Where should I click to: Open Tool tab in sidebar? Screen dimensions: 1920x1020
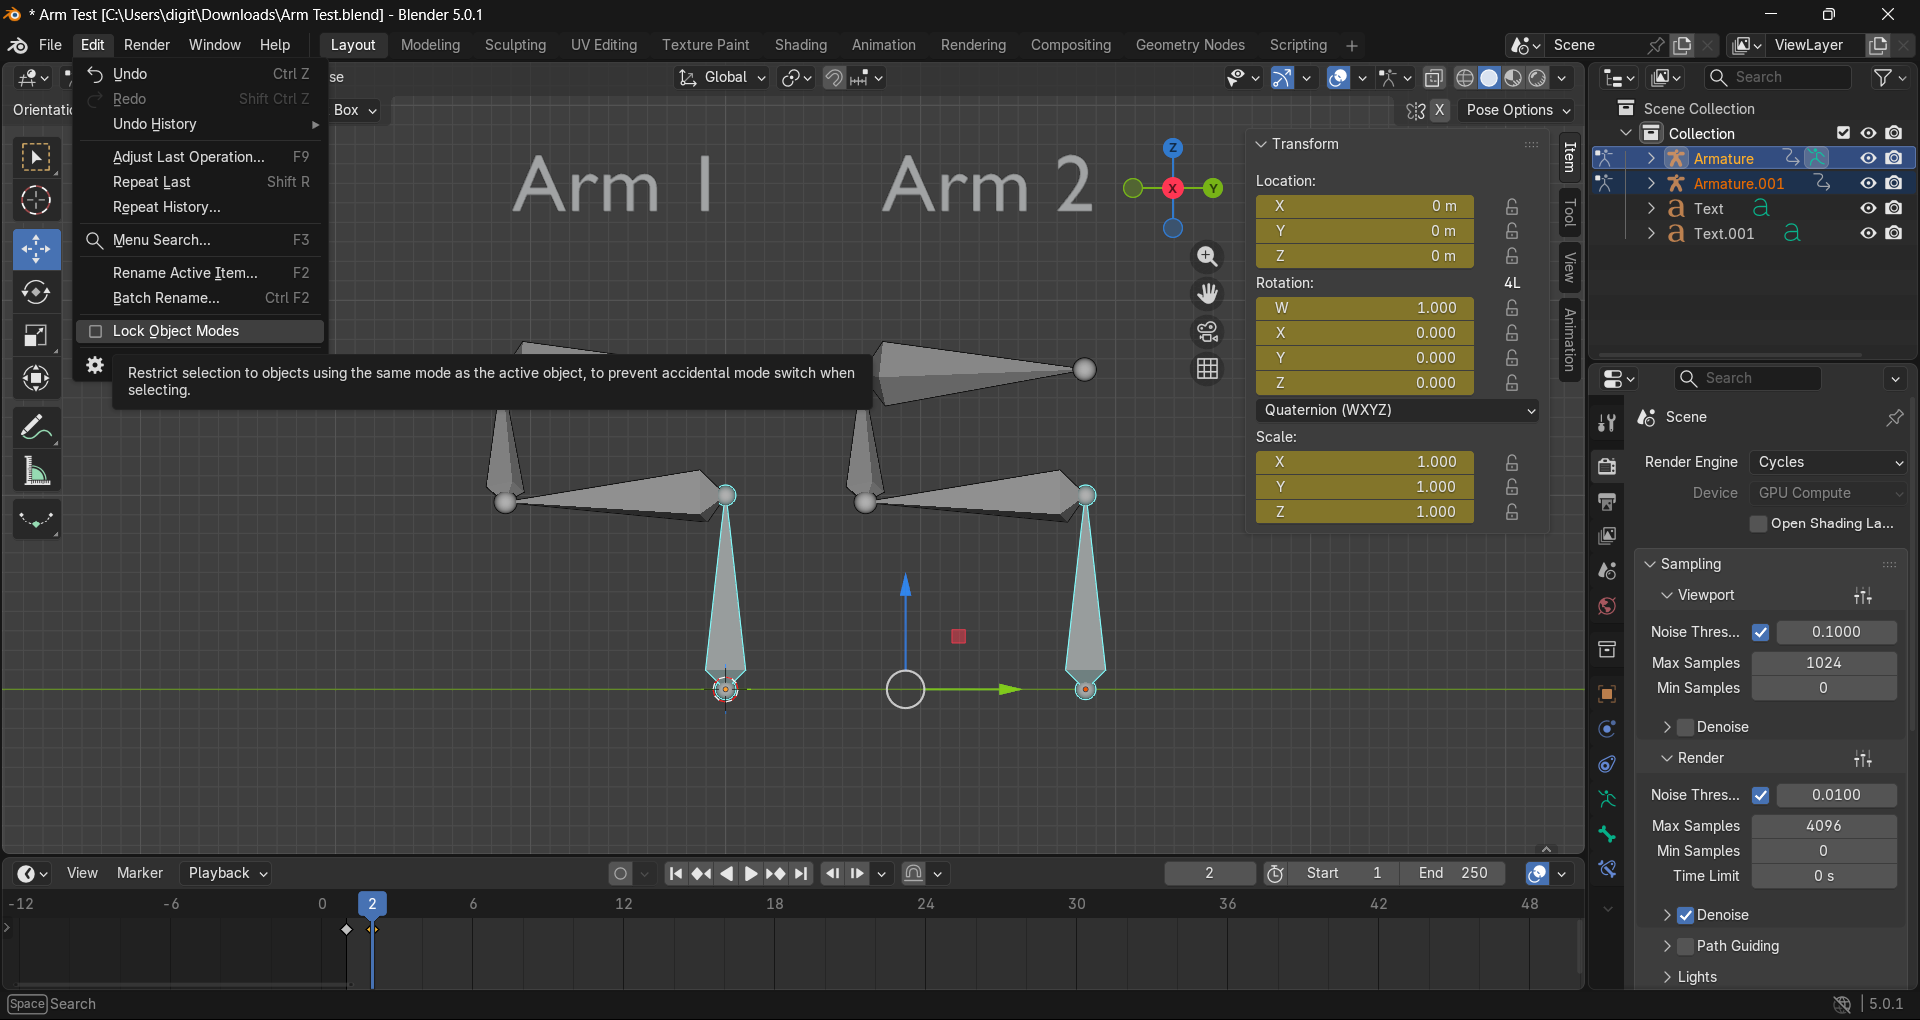pos(1569,212)
